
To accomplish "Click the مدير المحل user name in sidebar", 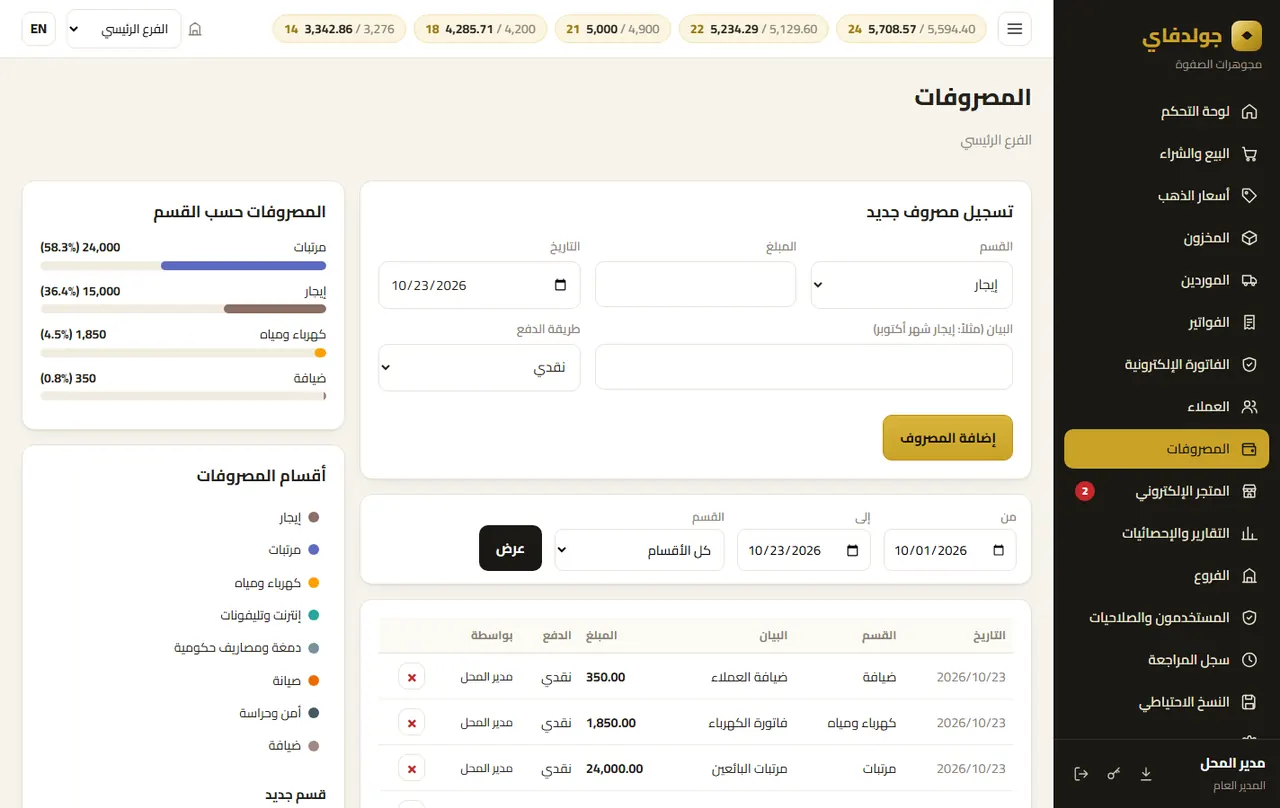I will click(x=1232, y=764).
